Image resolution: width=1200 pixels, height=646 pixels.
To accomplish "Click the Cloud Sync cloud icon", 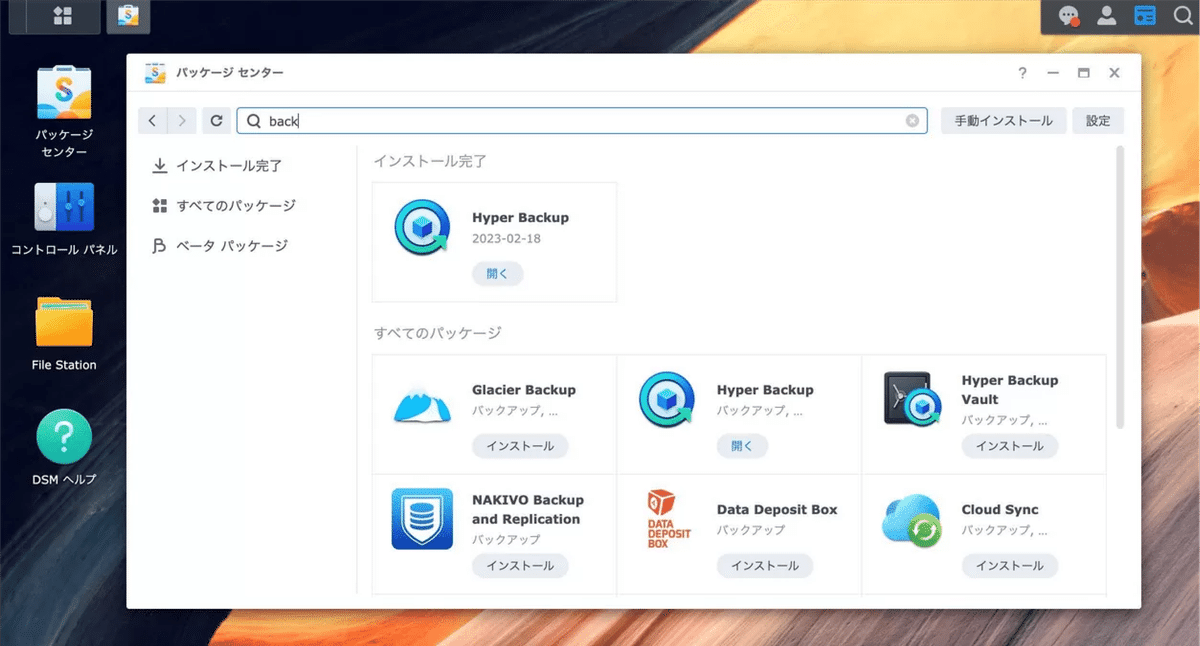I will tap(912, 520).
